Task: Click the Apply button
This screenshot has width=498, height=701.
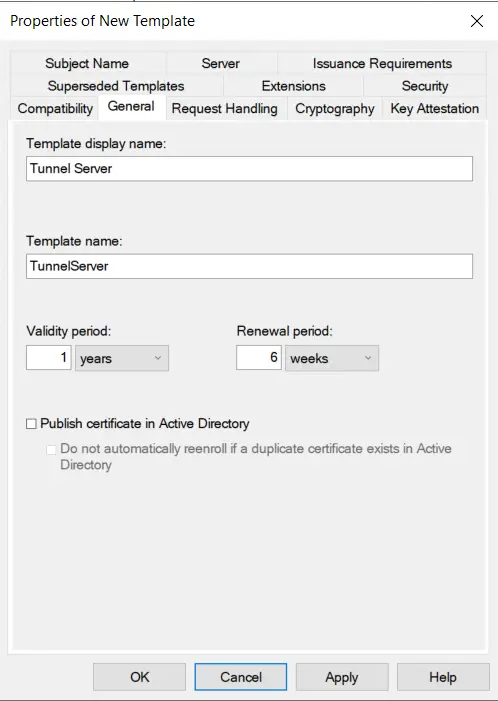Action: pos(342,677)
